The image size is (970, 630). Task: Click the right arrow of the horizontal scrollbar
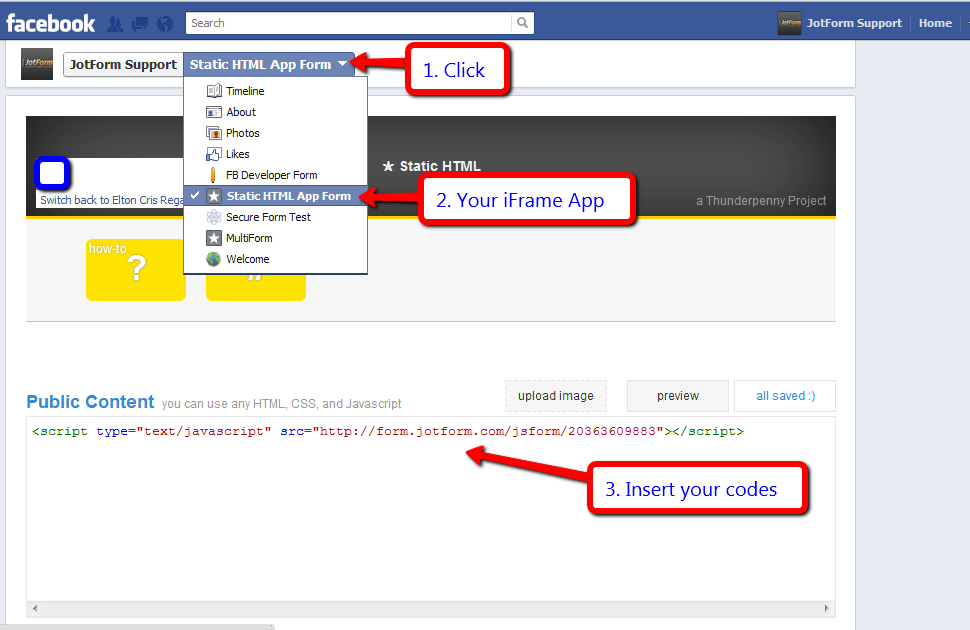click(x=827, y=609)
